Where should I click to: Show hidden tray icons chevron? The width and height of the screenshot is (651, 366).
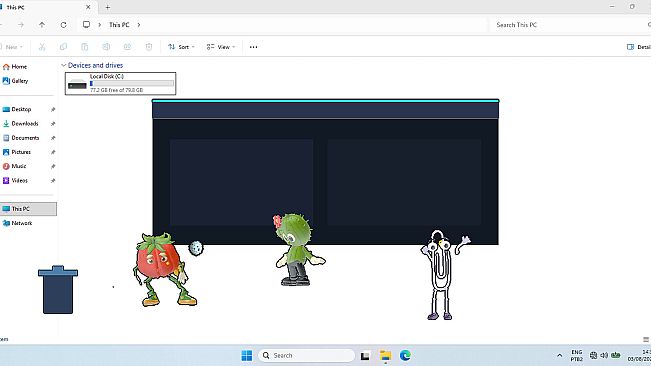tap(559, 356)
